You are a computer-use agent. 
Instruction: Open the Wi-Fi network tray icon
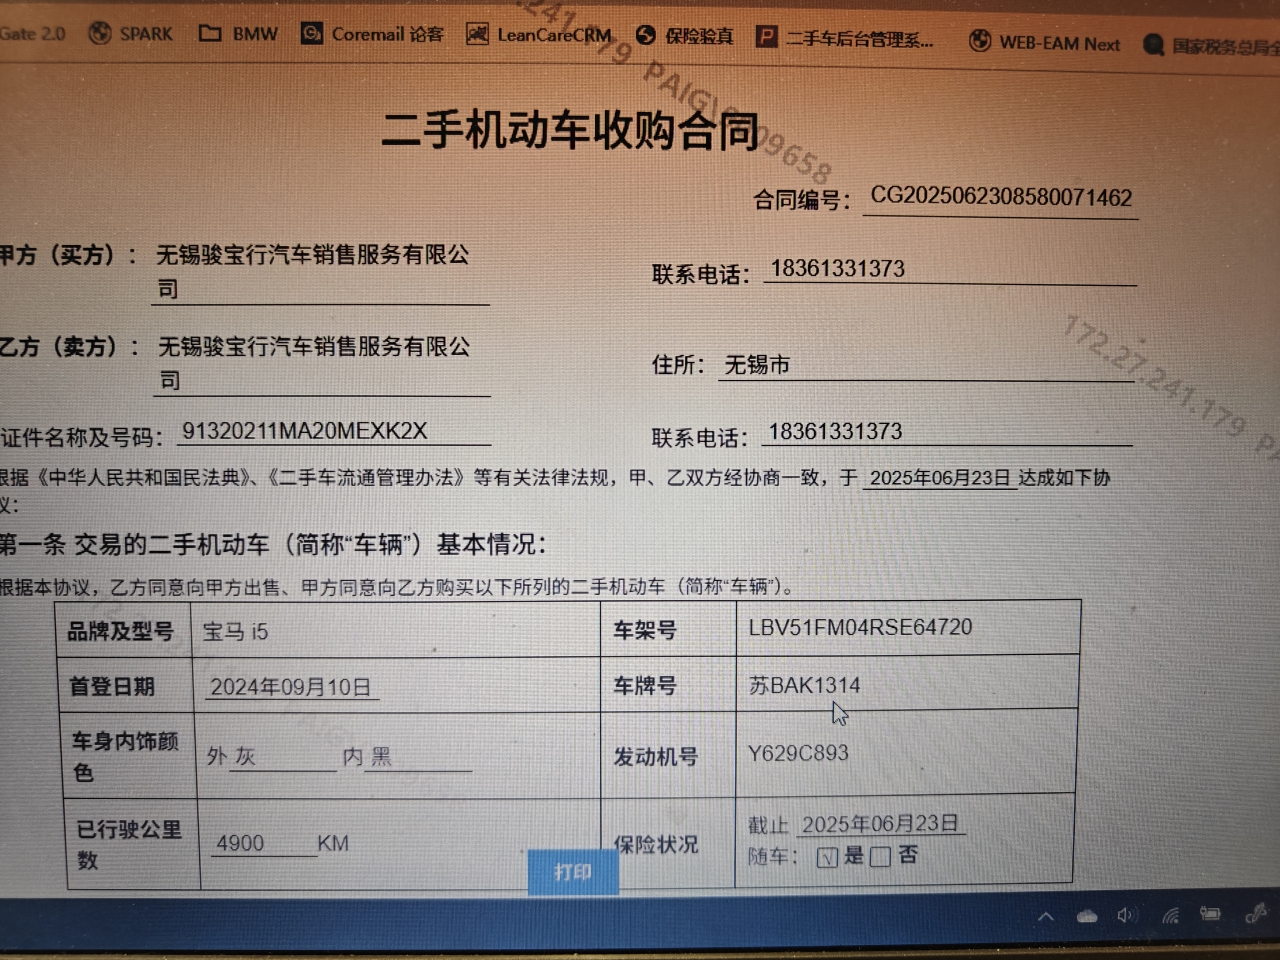[1171, 914]
